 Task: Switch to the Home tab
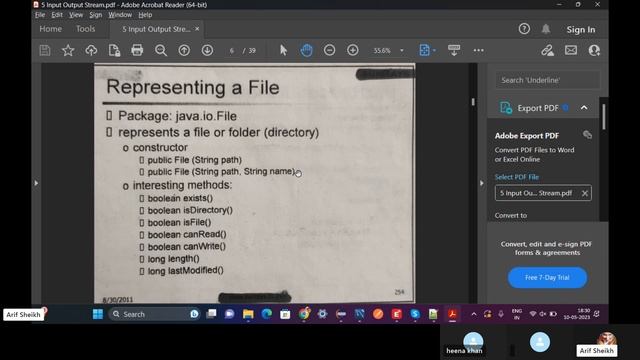[x=51, y=29]
